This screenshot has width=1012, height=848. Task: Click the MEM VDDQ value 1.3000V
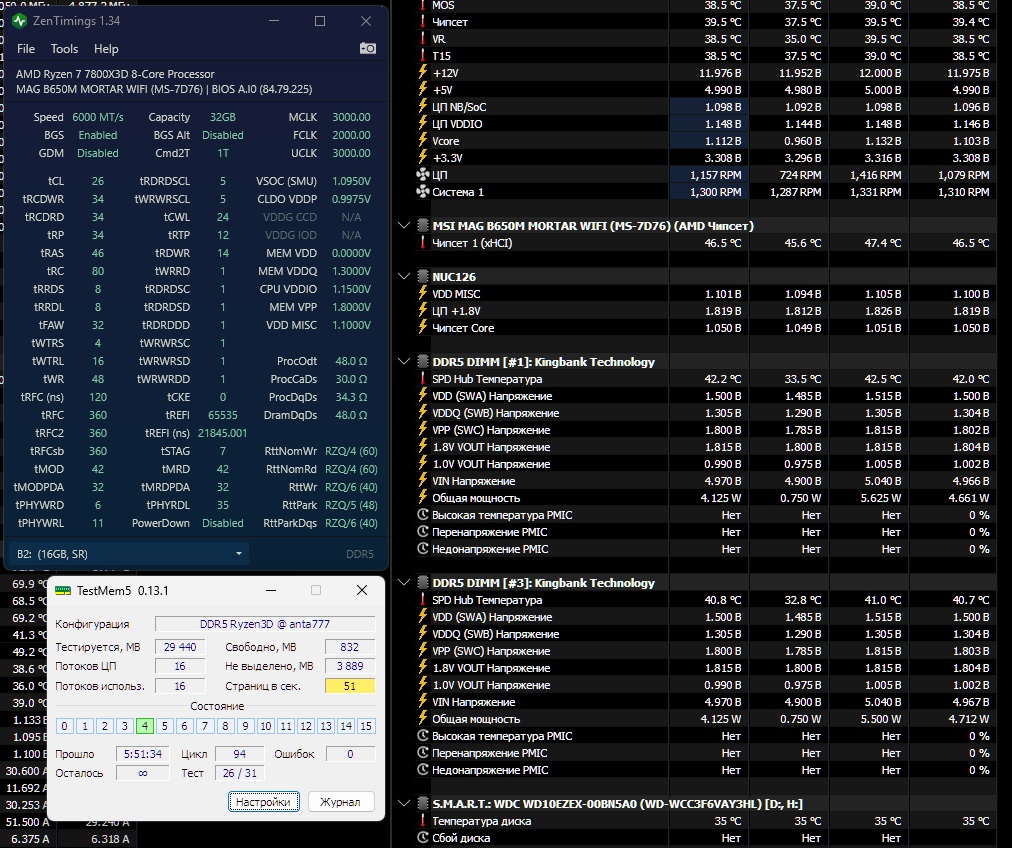(x=352, y=271)
